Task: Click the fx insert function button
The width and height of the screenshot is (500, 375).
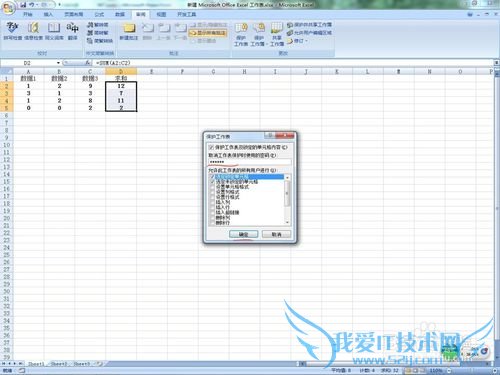Action: (88, 63)
